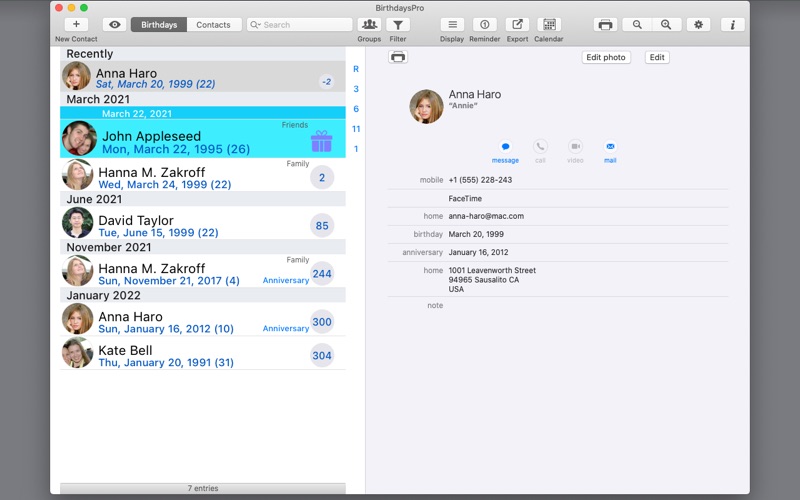Click David Taylor's avatar photo
The width and height of the screenshot is (800, 500).
pos(78,223)
